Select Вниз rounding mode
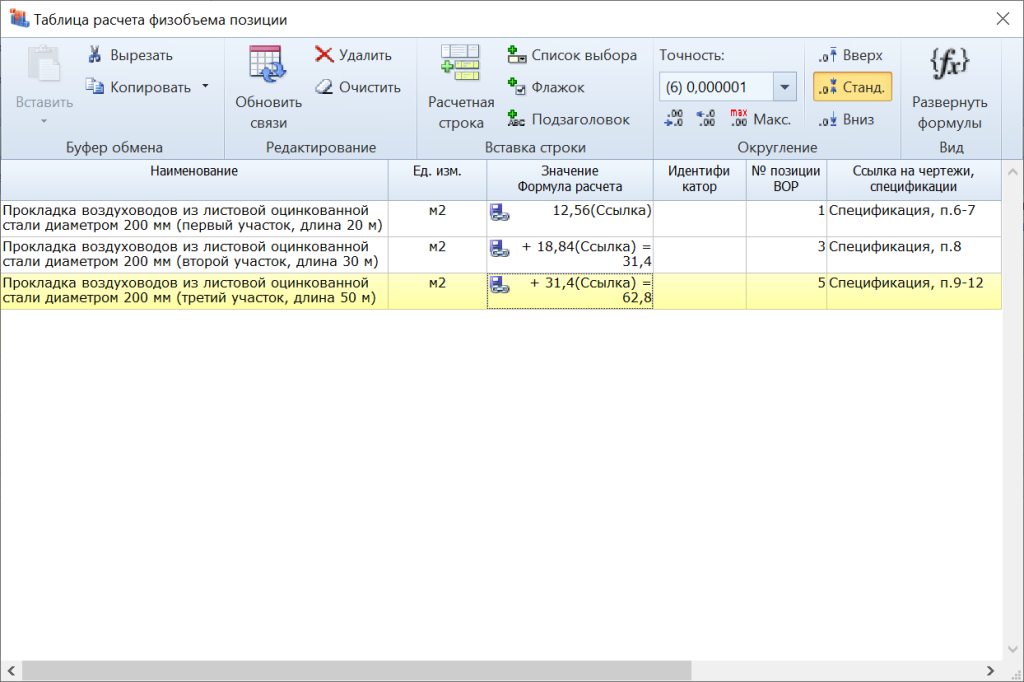The height and width of the screenshot is (682, 1024). coord(847,119)
